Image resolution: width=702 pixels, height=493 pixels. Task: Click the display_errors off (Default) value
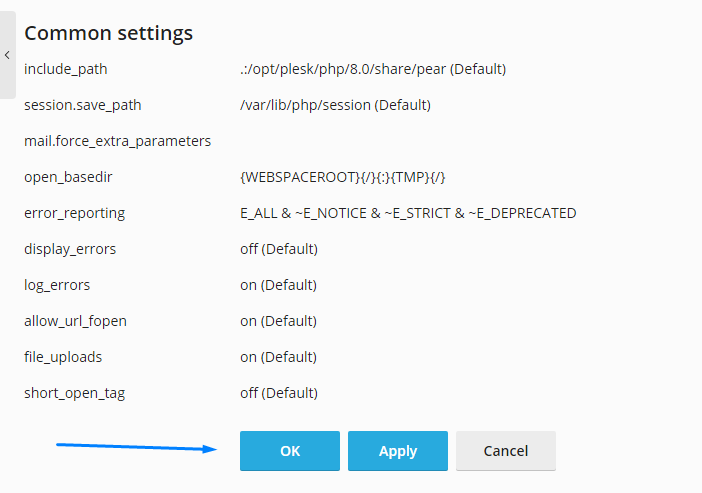tap(279, 249)
